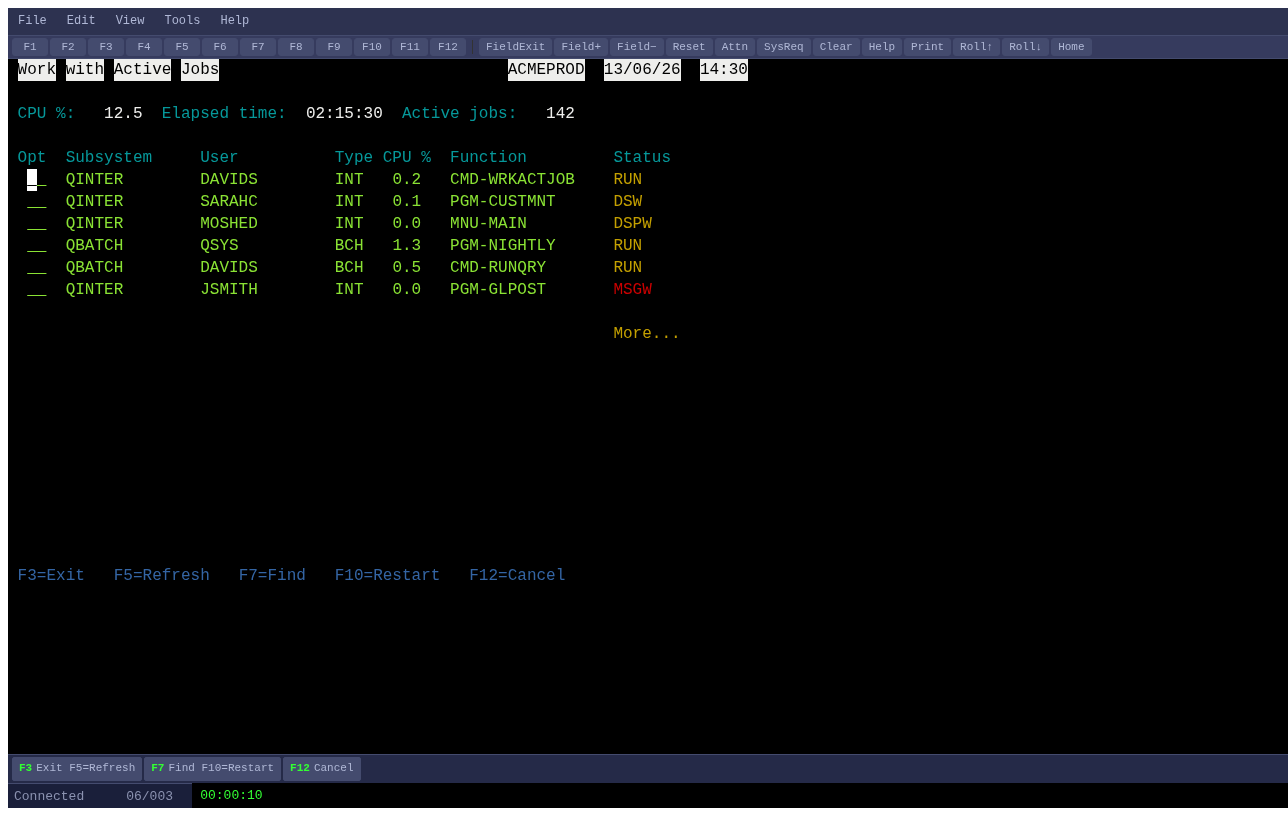Open the Tools menu
This screenshot has height=816, width=1288.
point(182,21)
